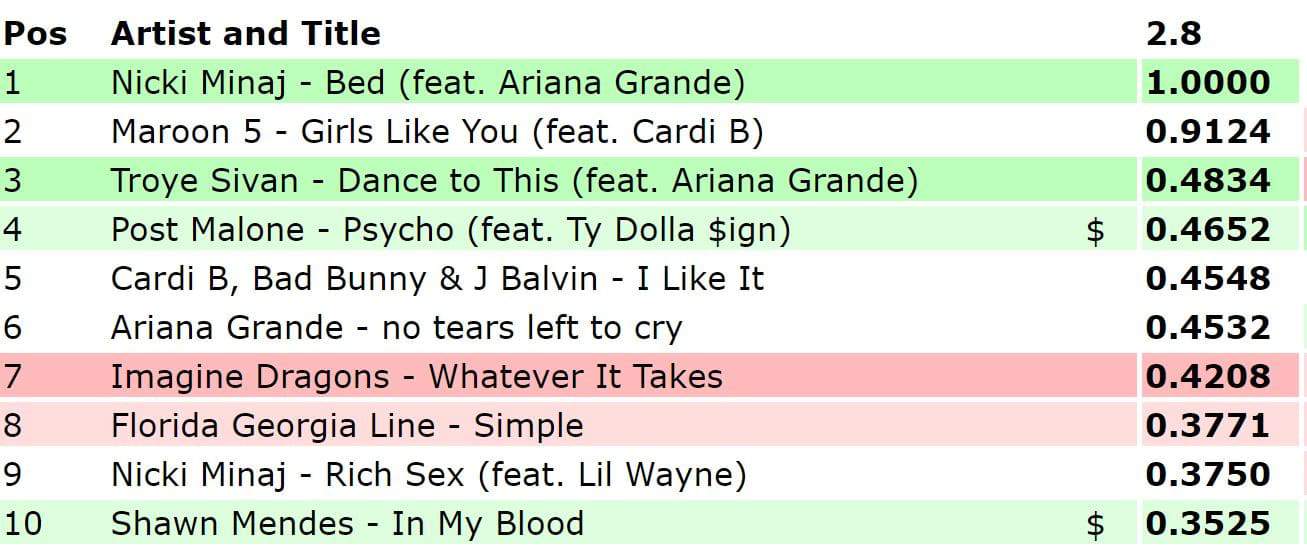Click Shawn Mendes - In My Blood title
This screenshot has width=1307, height=548.
point(346,523)
